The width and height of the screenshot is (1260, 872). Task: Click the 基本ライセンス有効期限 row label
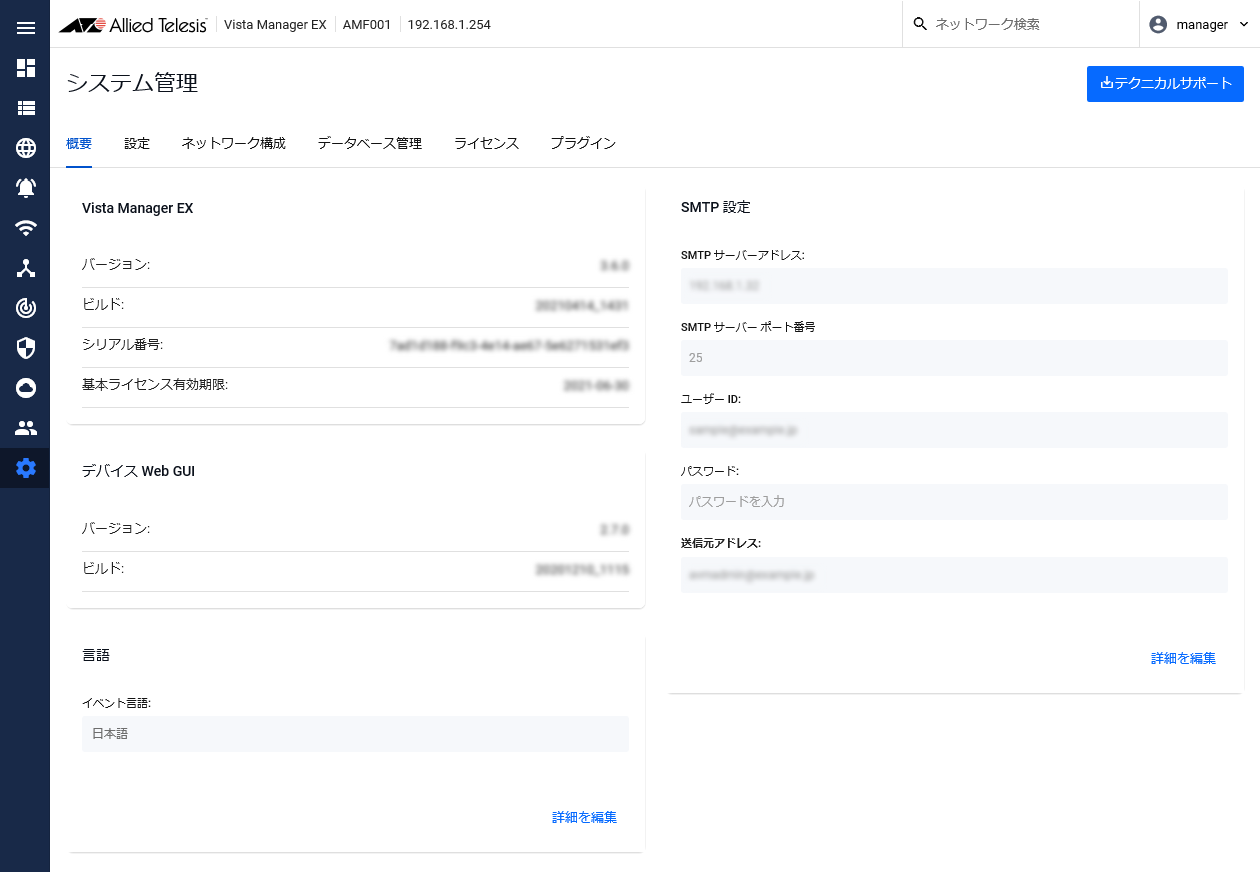coord(155,385)
